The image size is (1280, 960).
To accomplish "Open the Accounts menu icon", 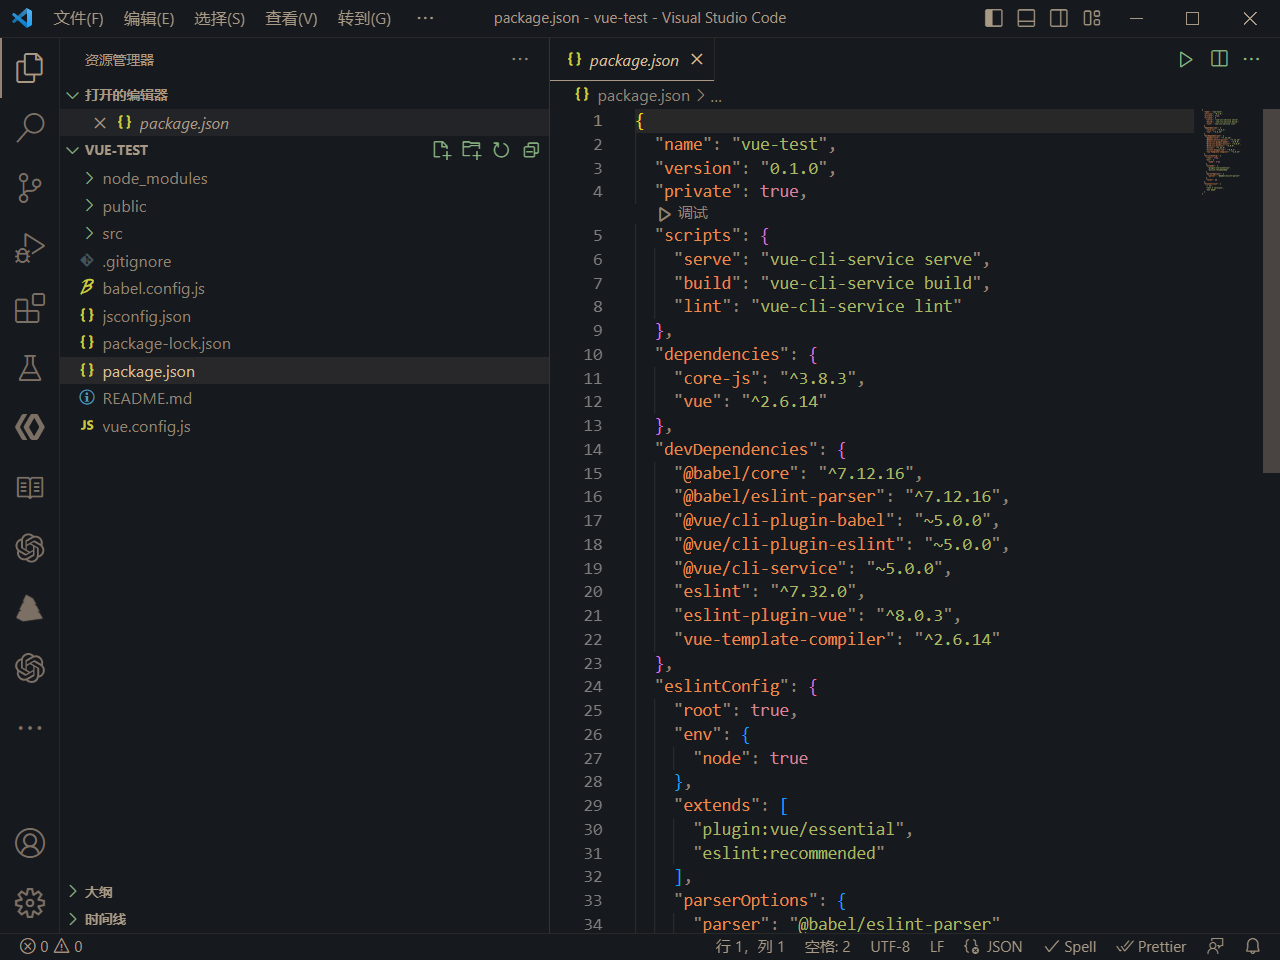I will click(30, 843).
